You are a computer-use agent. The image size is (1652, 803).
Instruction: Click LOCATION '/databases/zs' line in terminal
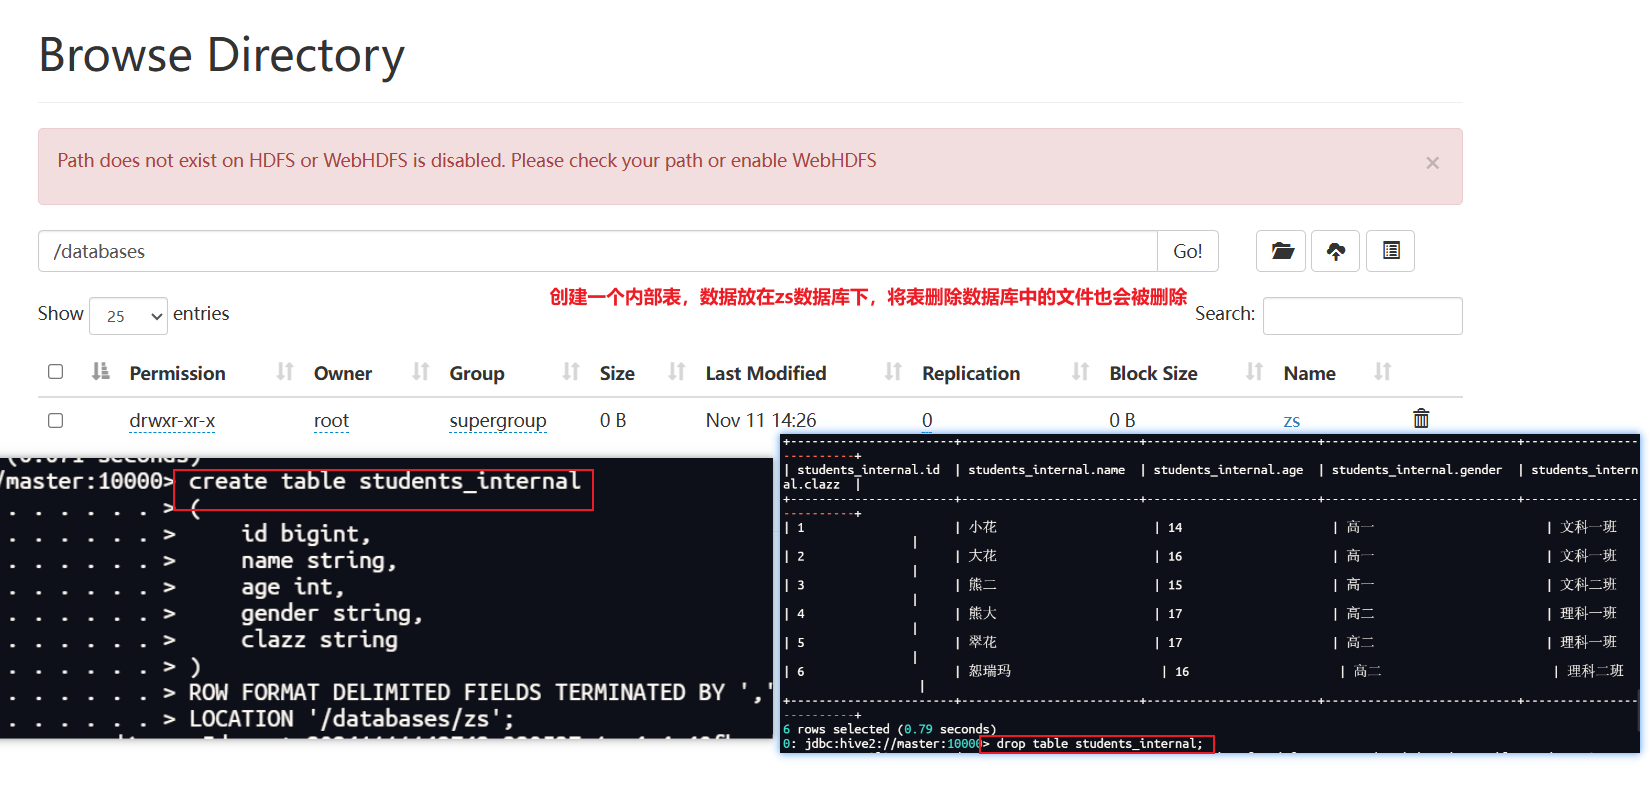click(x=350, y=719)
